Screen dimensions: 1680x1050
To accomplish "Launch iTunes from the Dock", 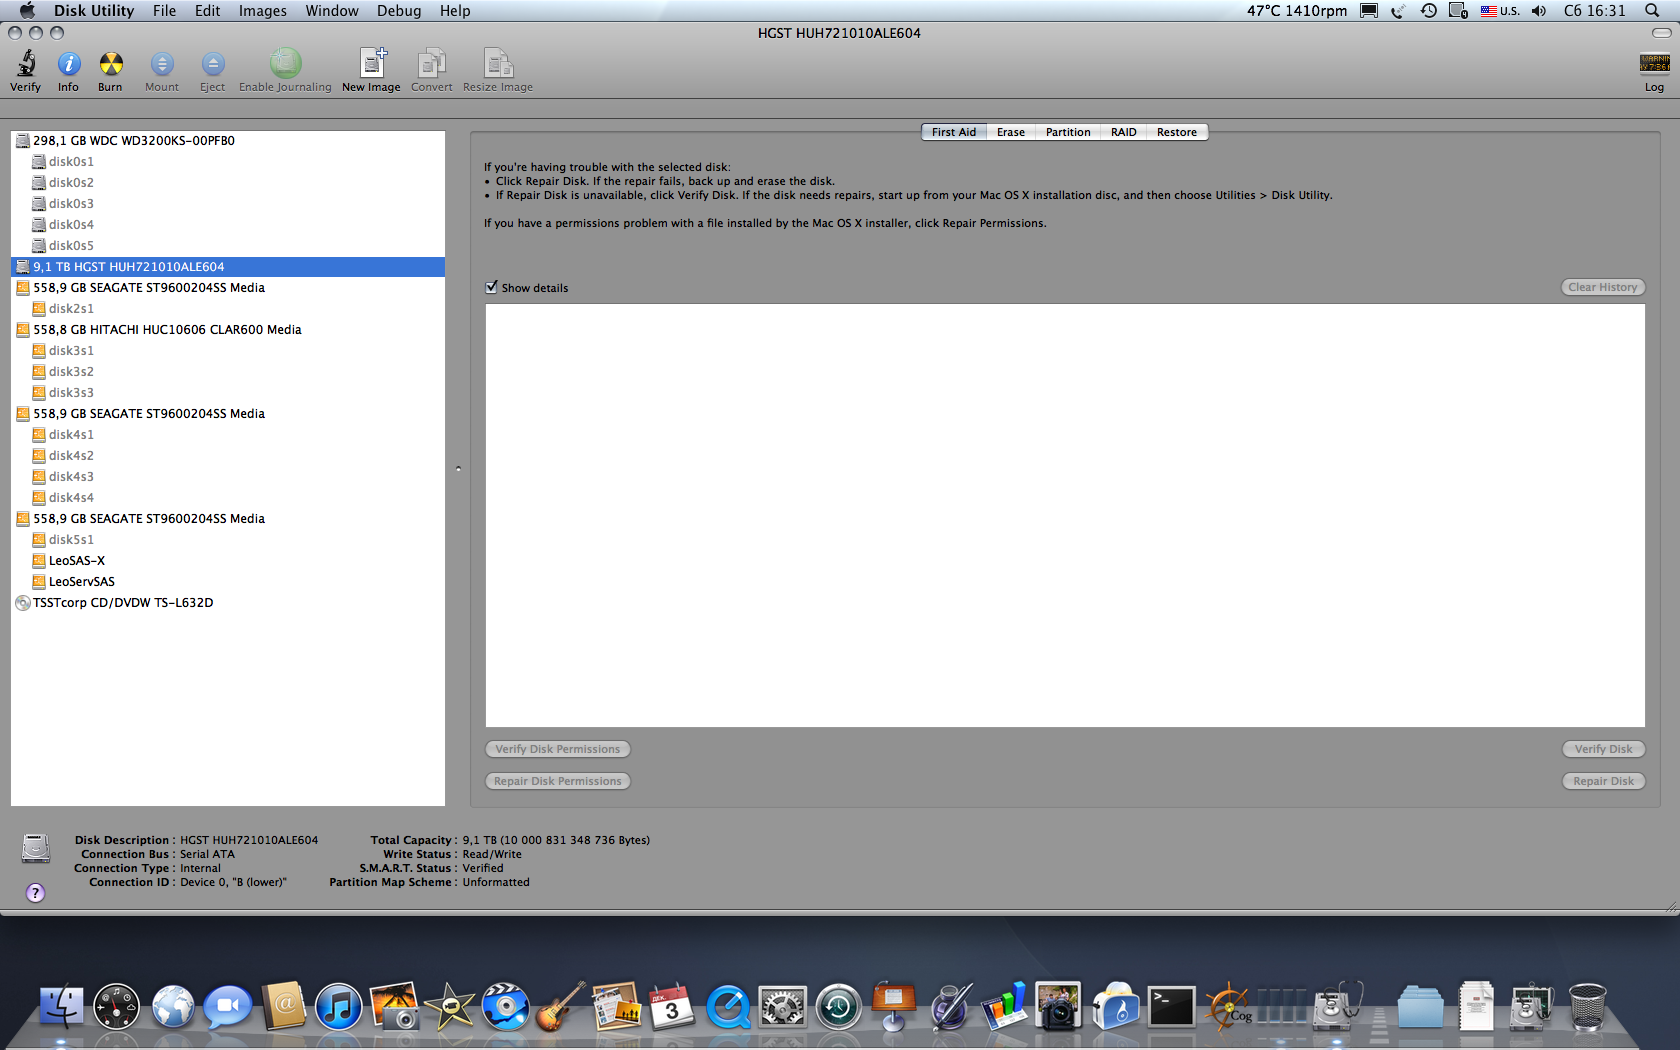I will coord(339,1006).
